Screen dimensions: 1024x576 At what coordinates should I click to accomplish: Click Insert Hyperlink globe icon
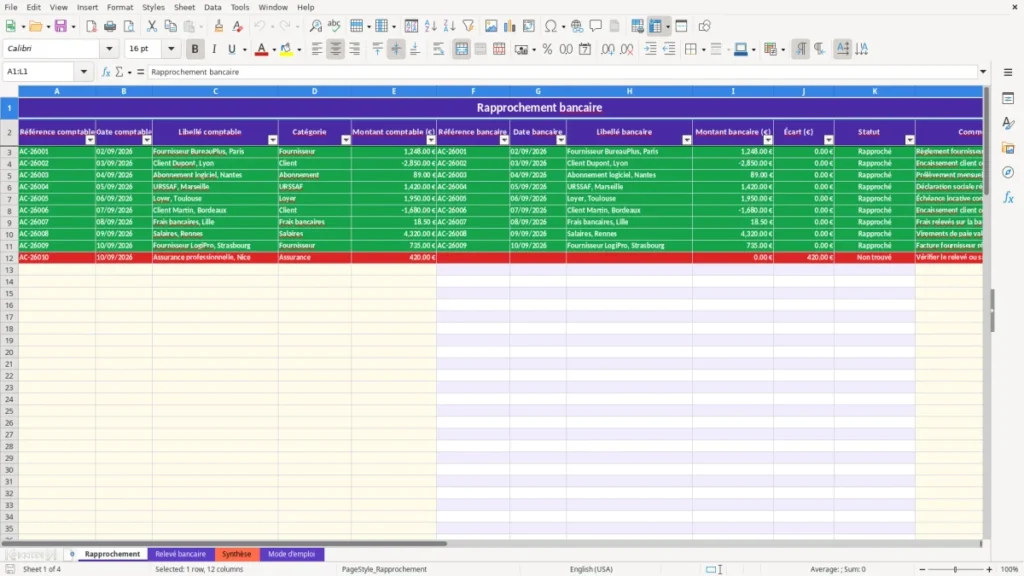pyautogui.click(x=577, y=26)
